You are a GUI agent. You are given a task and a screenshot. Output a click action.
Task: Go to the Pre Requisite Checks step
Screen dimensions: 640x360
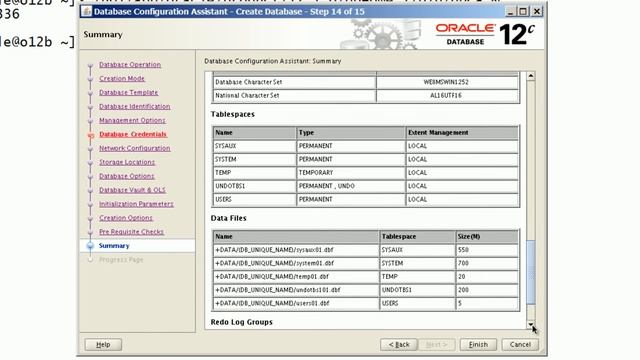click(x=131, y=231)
